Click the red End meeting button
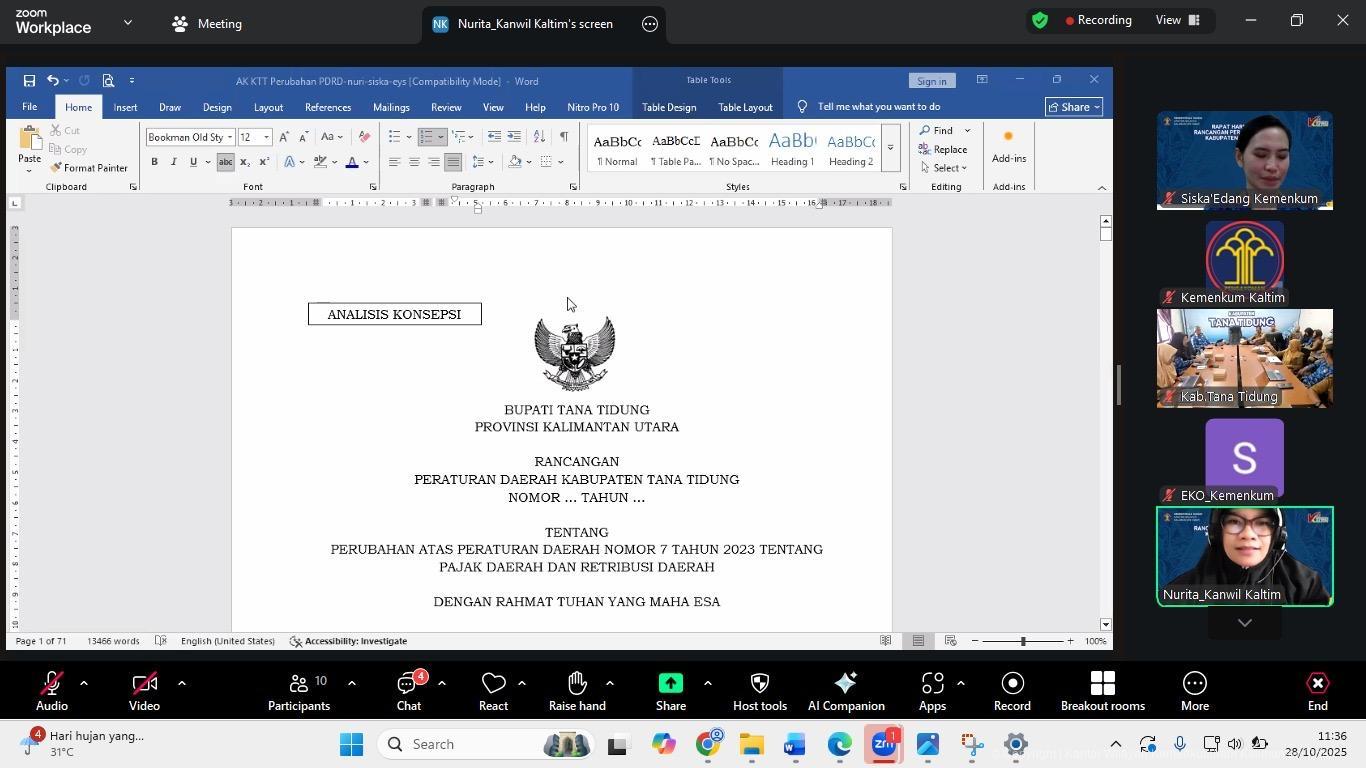This screenshot has height=768, width=1366. [x=1317, y=691]
